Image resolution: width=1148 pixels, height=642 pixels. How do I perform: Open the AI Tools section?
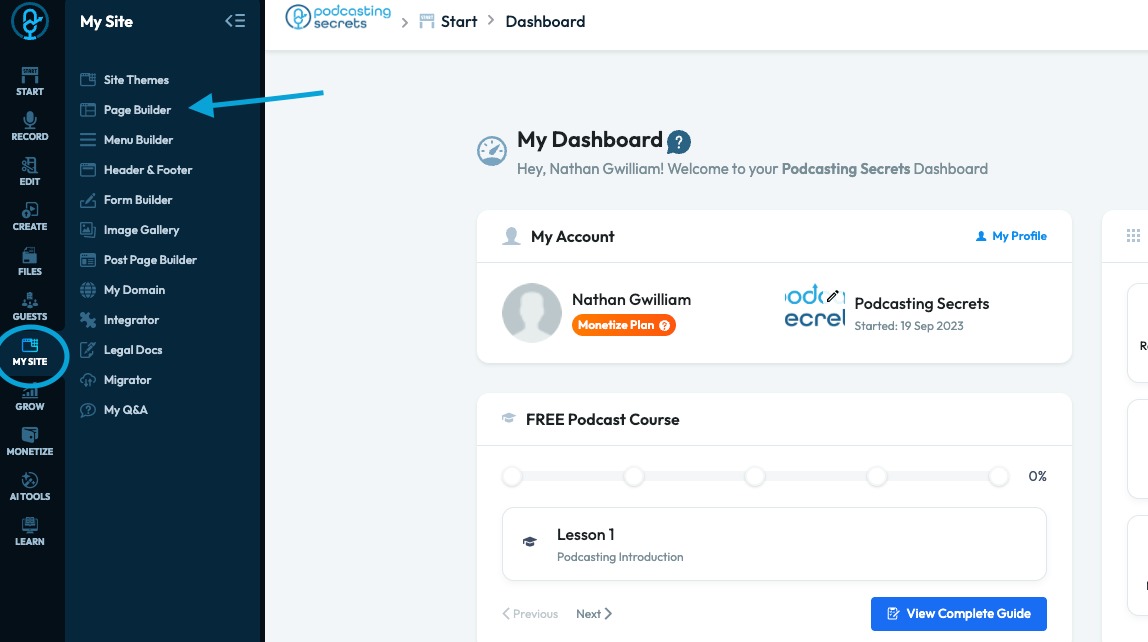point(29,487)
